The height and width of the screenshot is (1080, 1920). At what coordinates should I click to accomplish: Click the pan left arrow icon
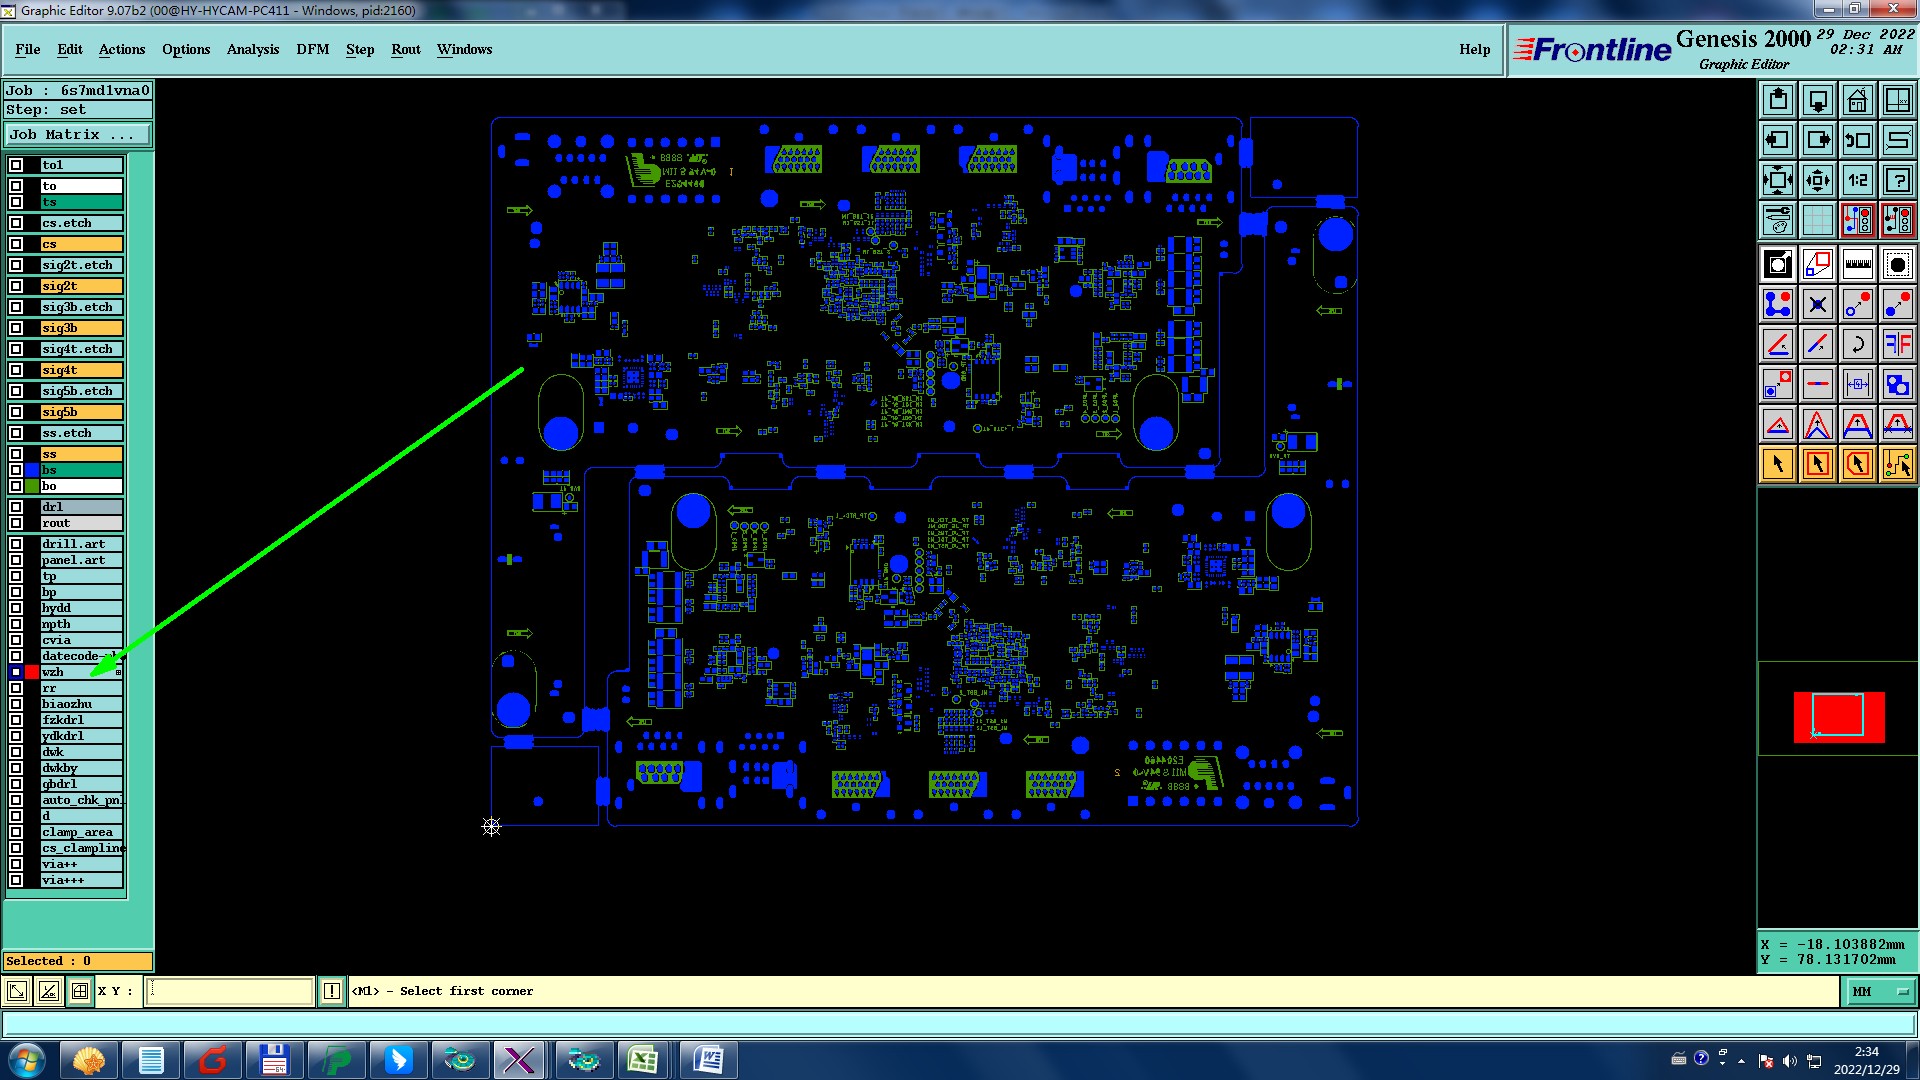[1778, 140]
